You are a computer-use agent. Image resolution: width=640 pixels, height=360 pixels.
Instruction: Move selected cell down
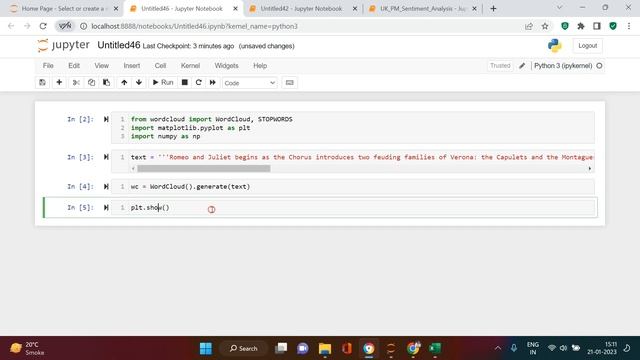(139, 82)
